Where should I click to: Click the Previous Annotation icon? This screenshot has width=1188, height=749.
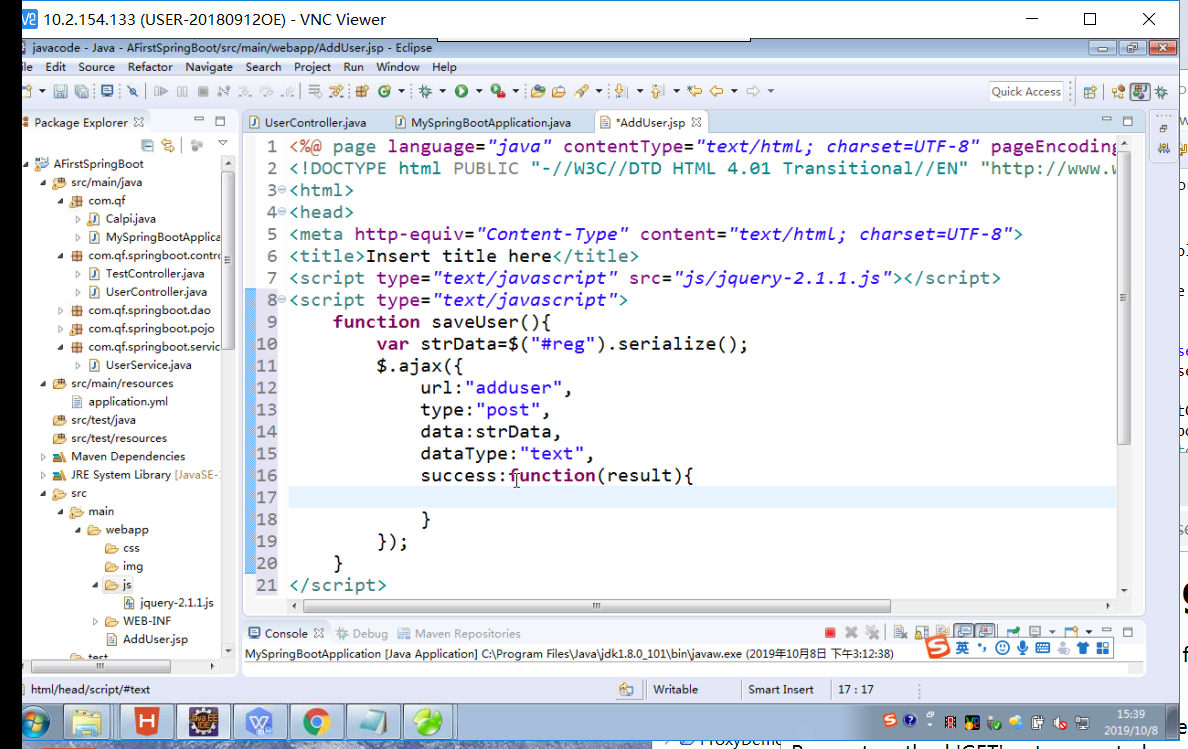(658, 92)
